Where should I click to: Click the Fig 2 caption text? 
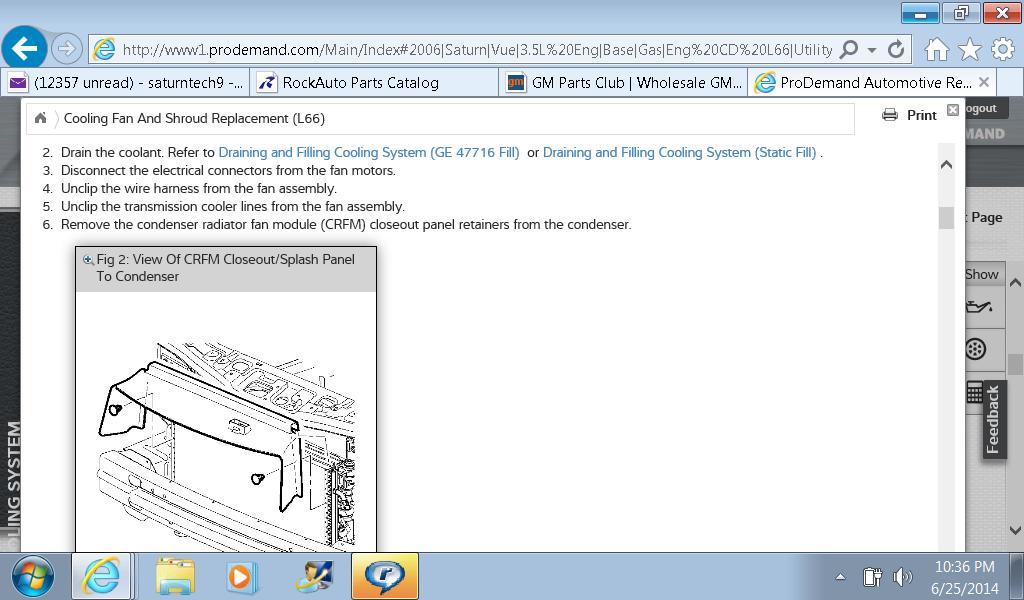coord(225,268)
